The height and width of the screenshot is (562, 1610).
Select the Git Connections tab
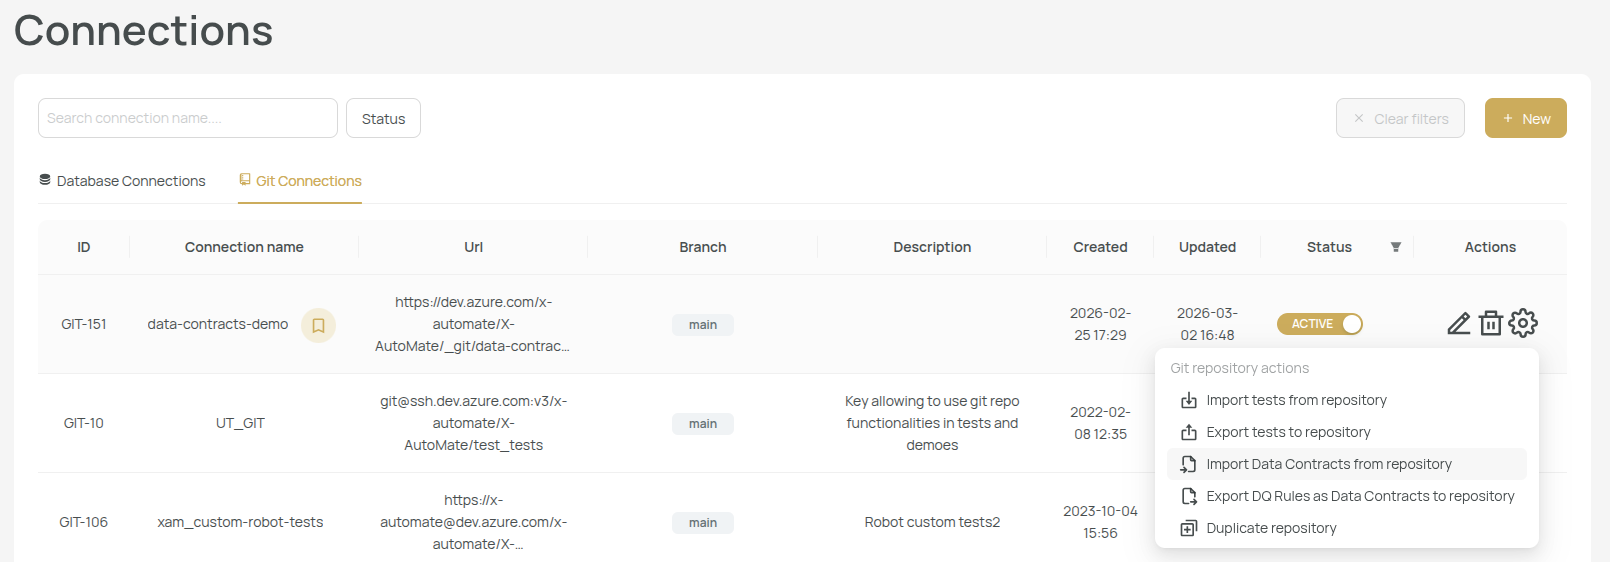(x=300, y=181)
